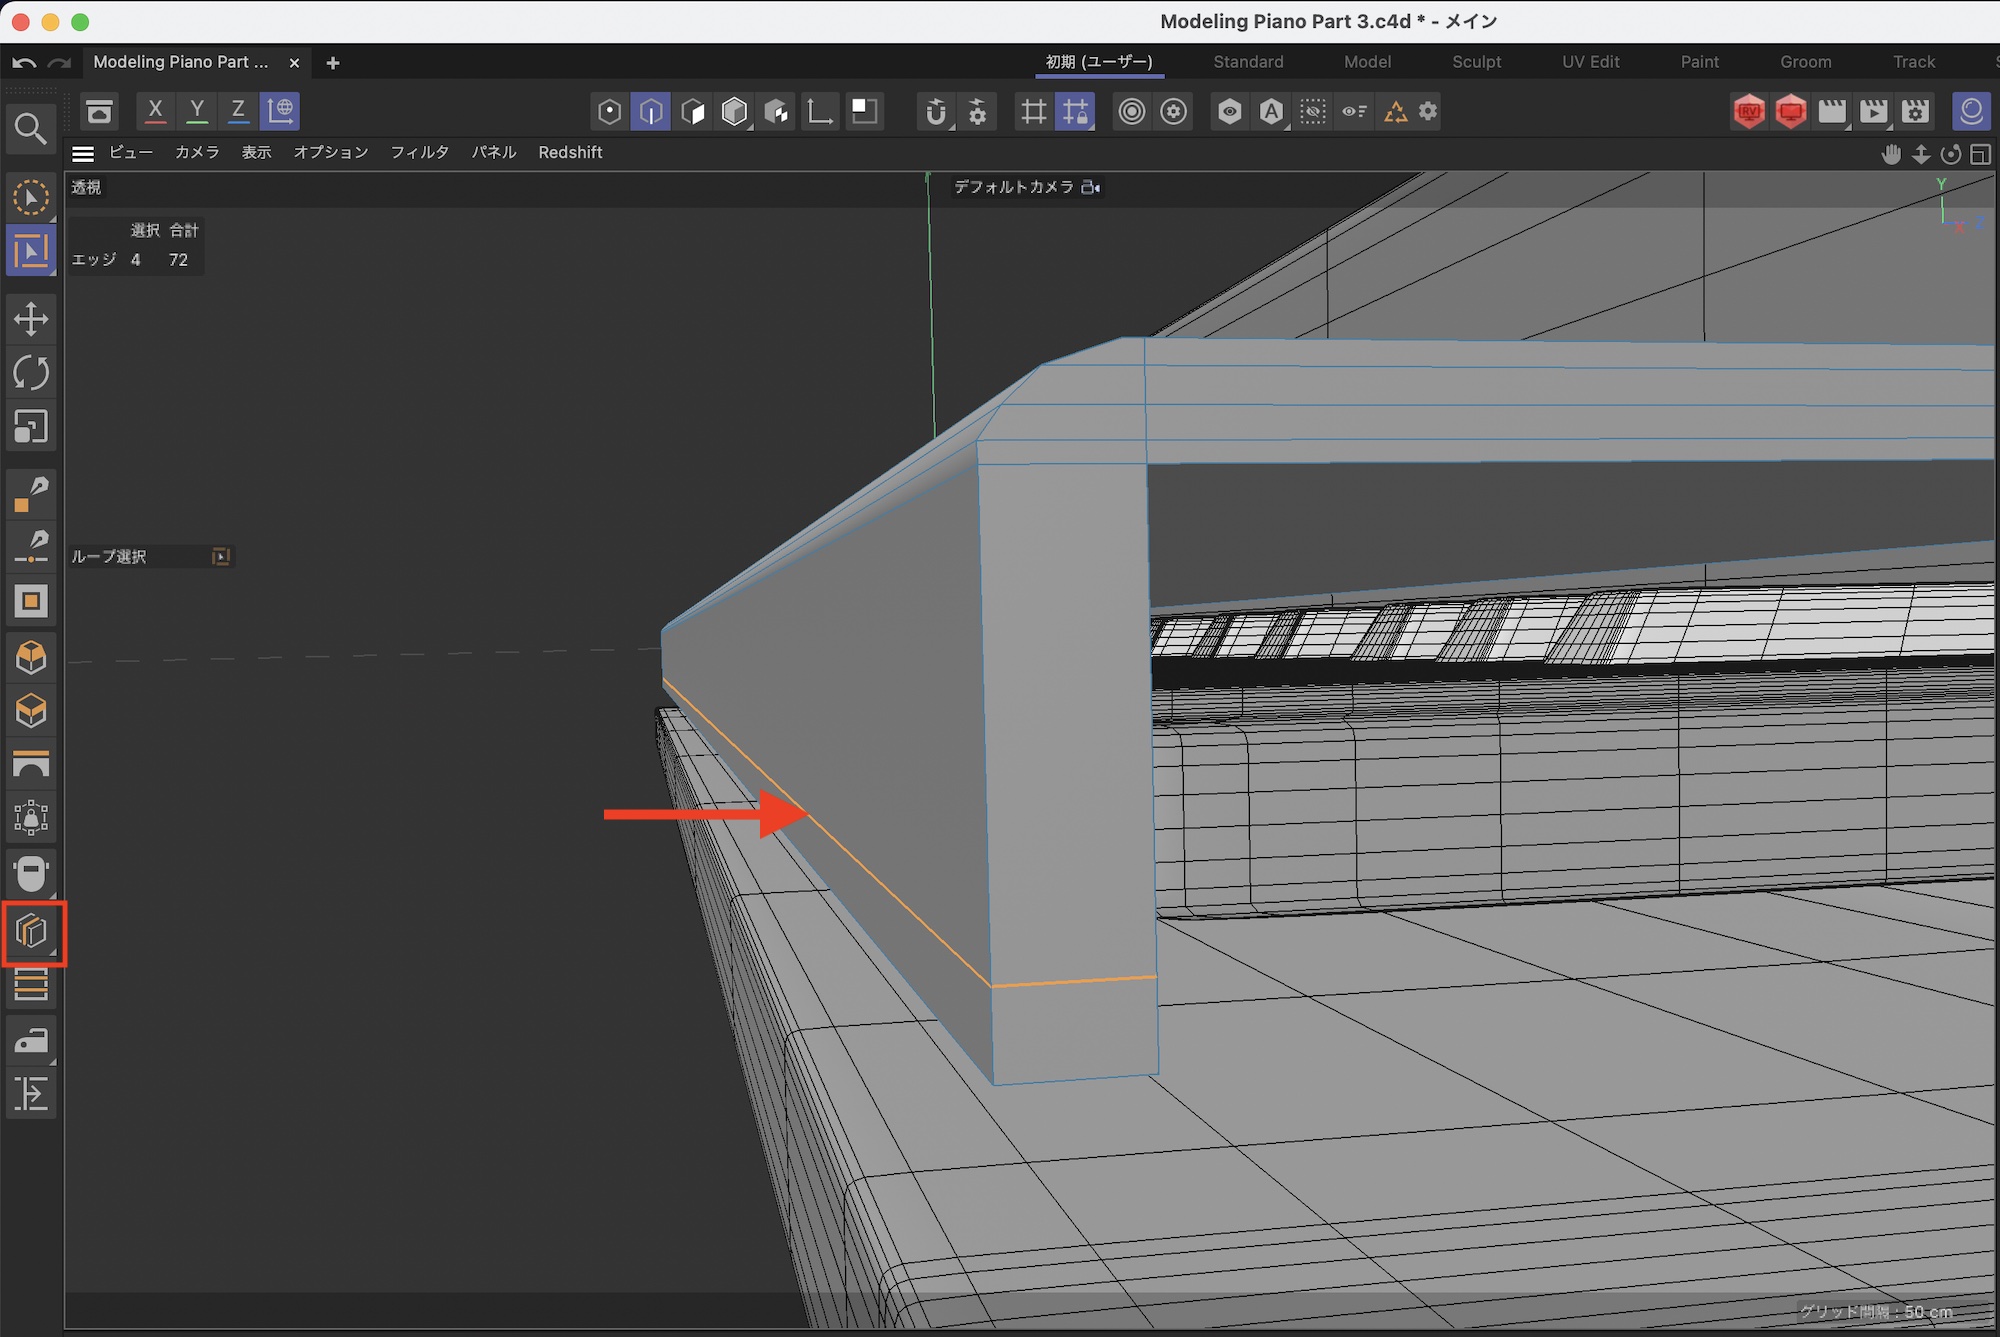Open the カメラ viewport menu
Screen dimensions: 2000x1337
pyautogui.click(x=196, y=152)
